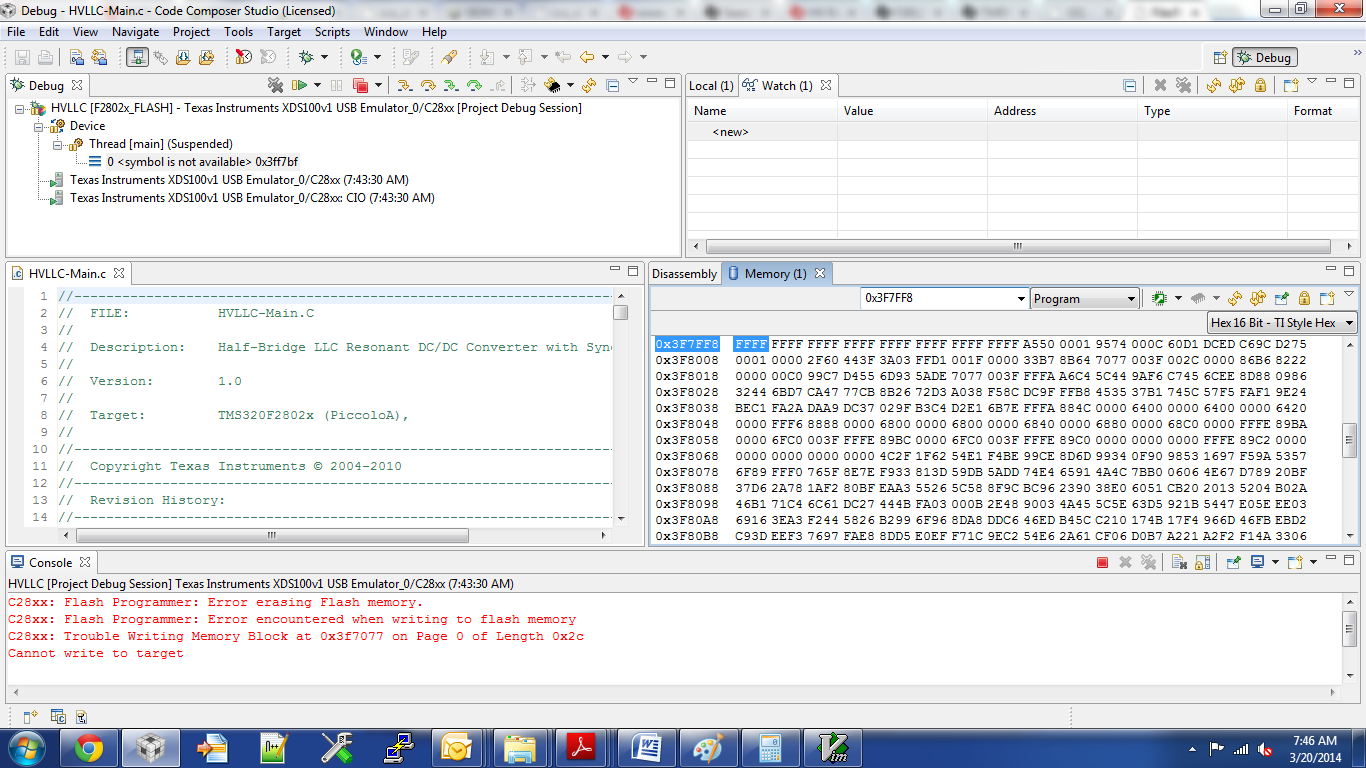Click the Terminate red square in Debug view
This screenshot has height=768, width=1366.
click(360, 86)
